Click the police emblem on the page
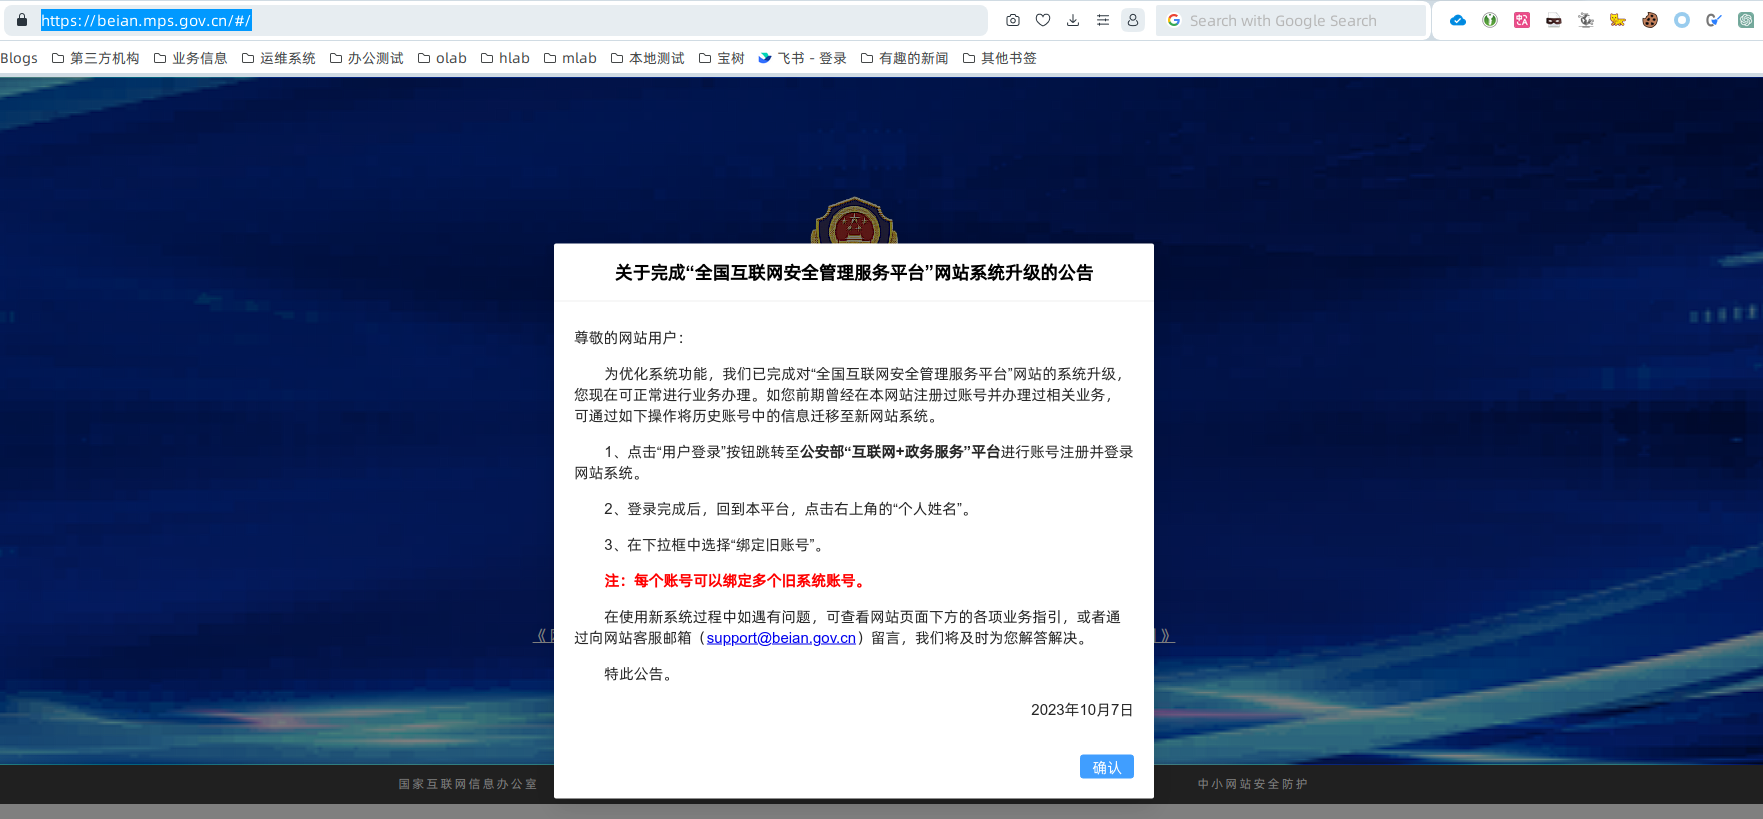Screen dimensions: 1763x819 pyautogui.click(x=854, y=221)
